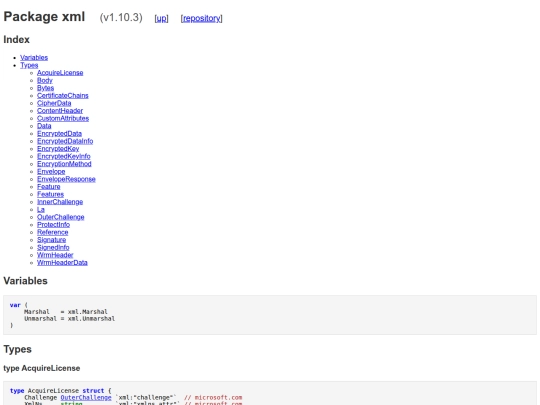The image size is (540, 405).
Task: Open the EncryptedDataInfo link
Action: (x=65, y=141)
